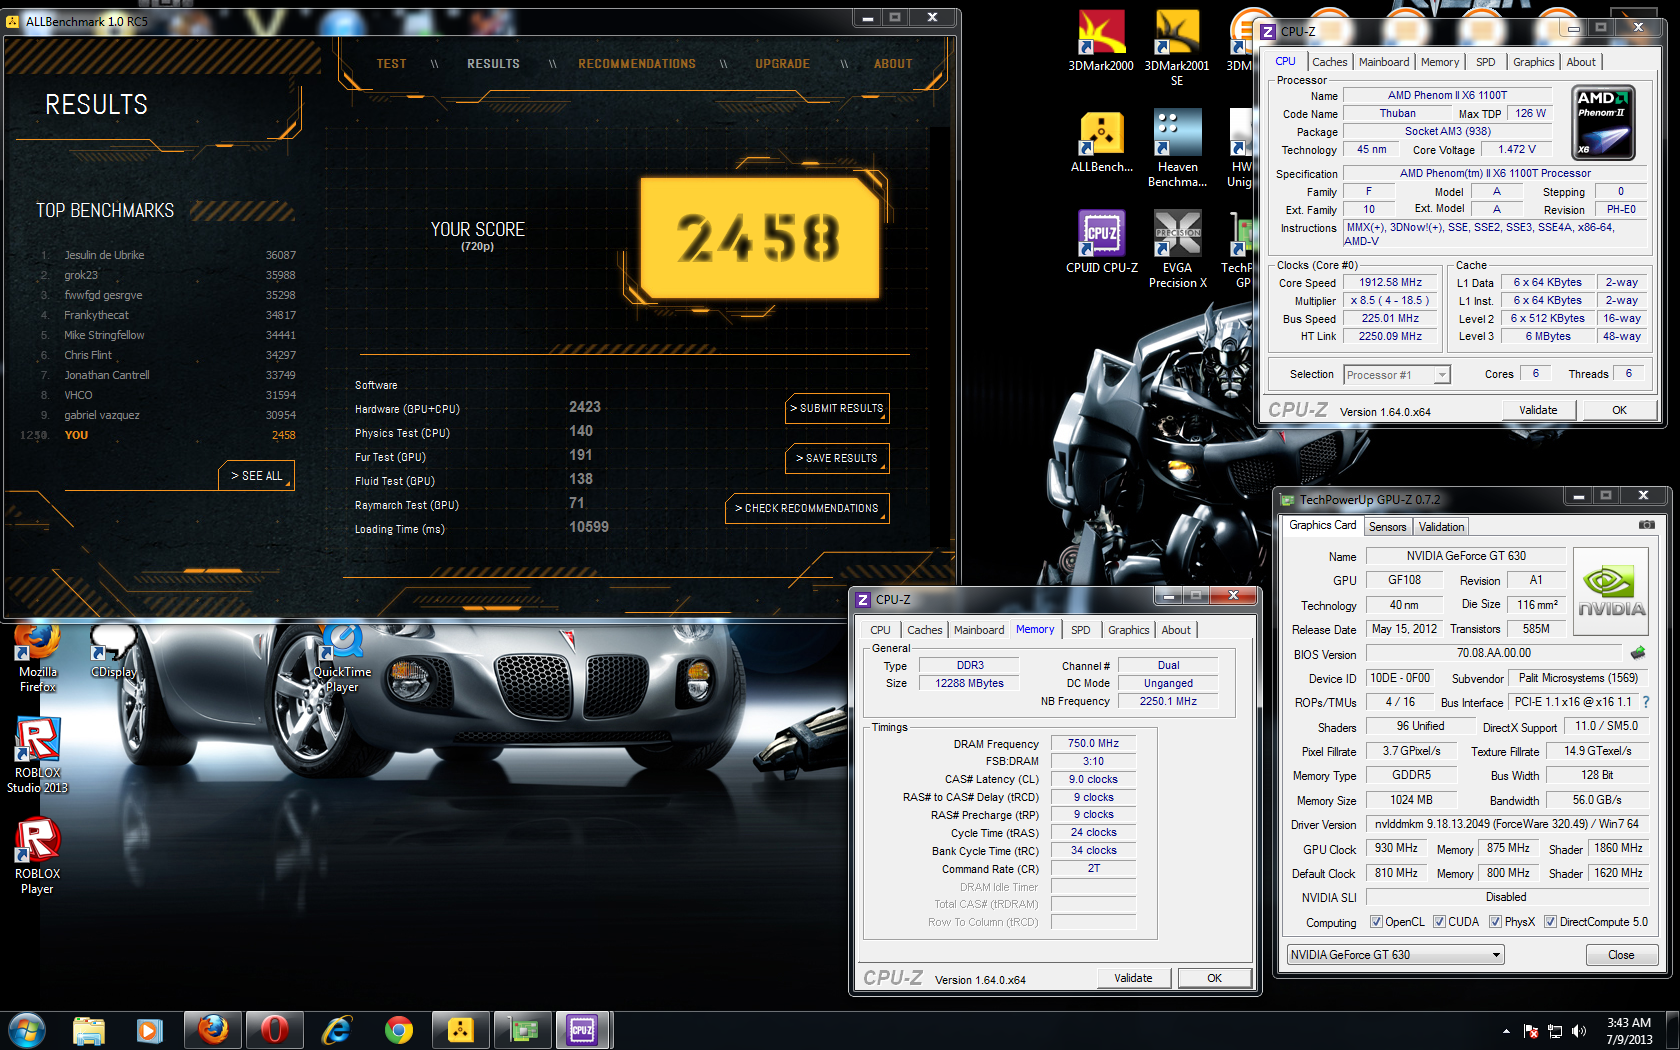Image resolution: width=1680 pixels, height=1050 pixels.
Task: Open the 3DMark2000 desktop shortcut
Action: [x=1100, y=41]
